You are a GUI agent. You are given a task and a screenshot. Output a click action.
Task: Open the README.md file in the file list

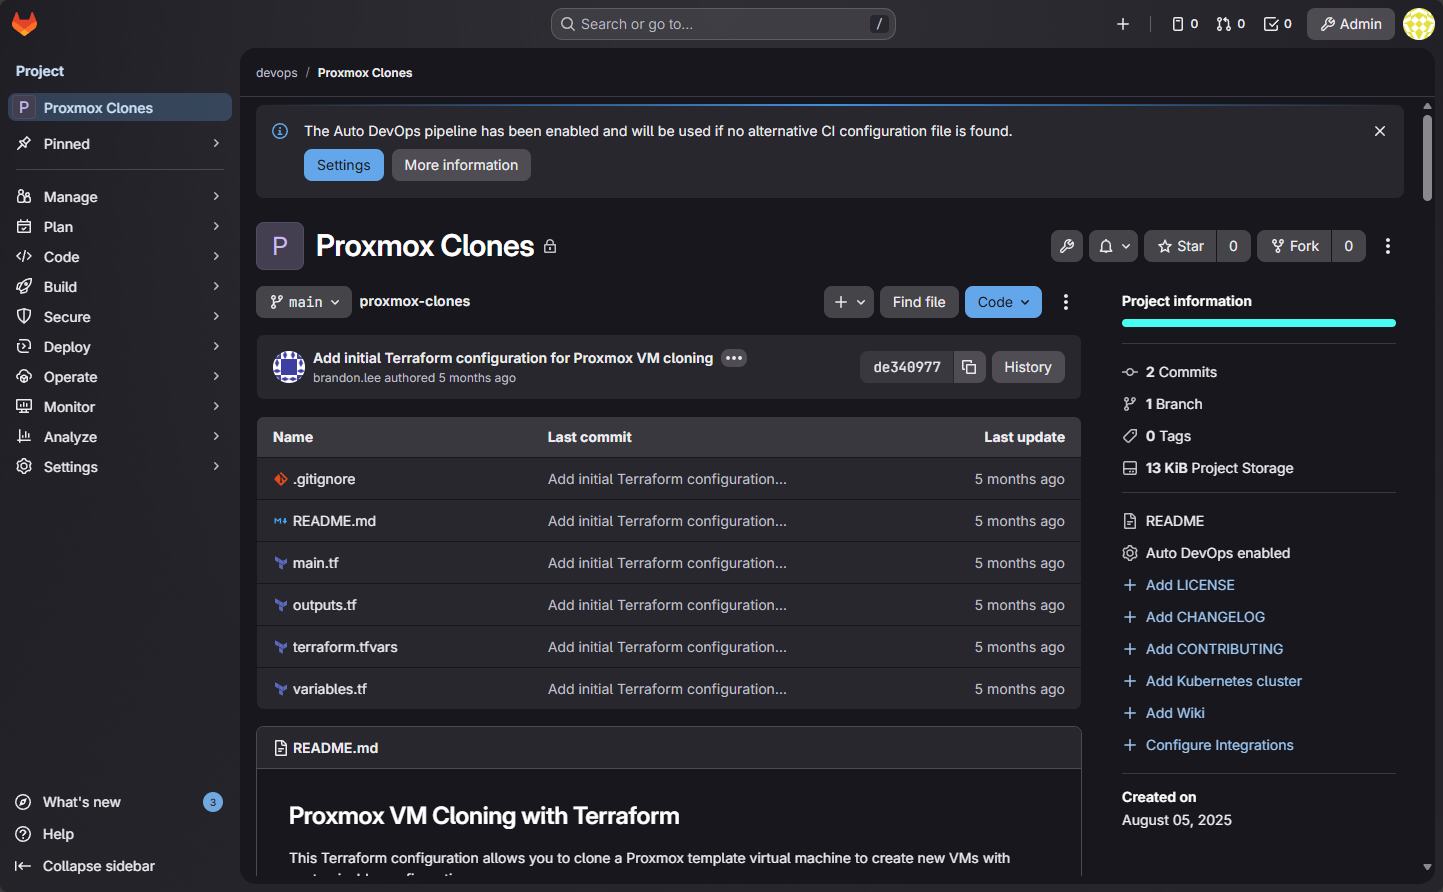[x=334, y=521]
